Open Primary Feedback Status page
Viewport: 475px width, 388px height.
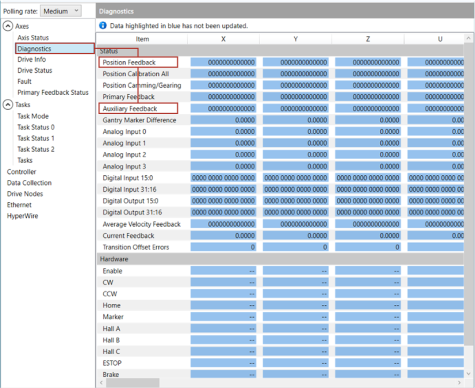[x=53, y=92]
